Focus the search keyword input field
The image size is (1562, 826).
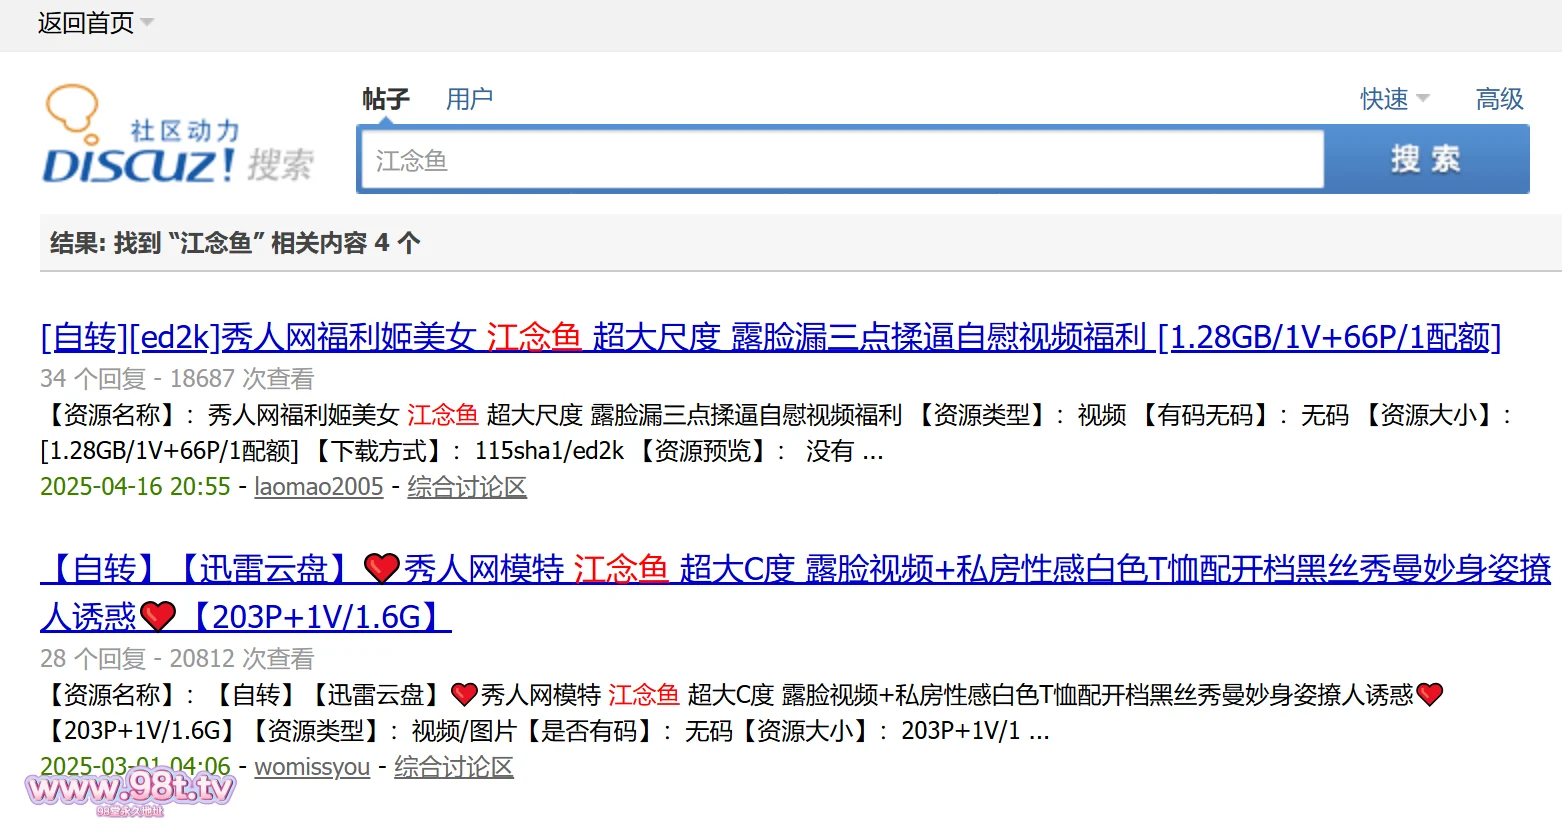coord(840,160)
